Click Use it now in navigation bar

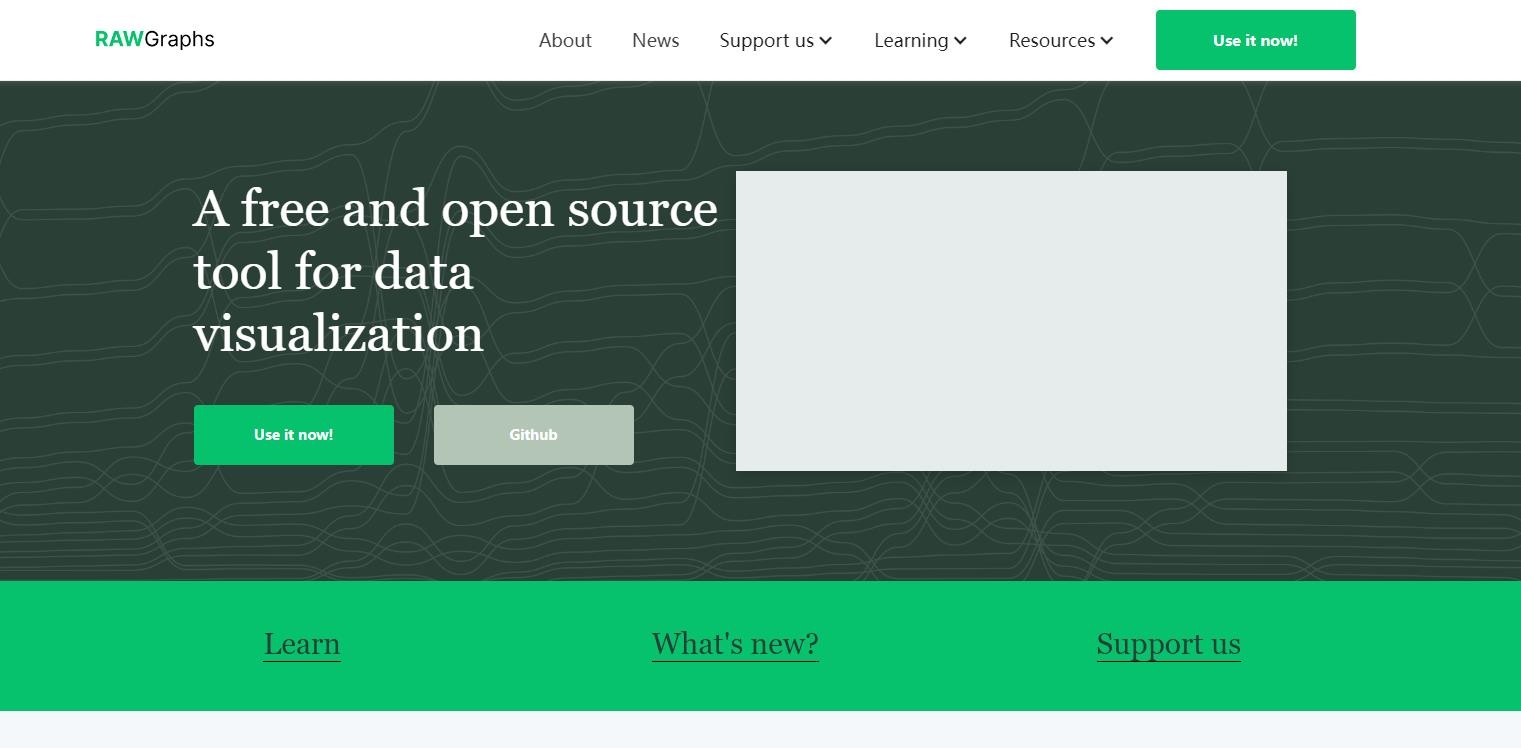pos(1256,40)
